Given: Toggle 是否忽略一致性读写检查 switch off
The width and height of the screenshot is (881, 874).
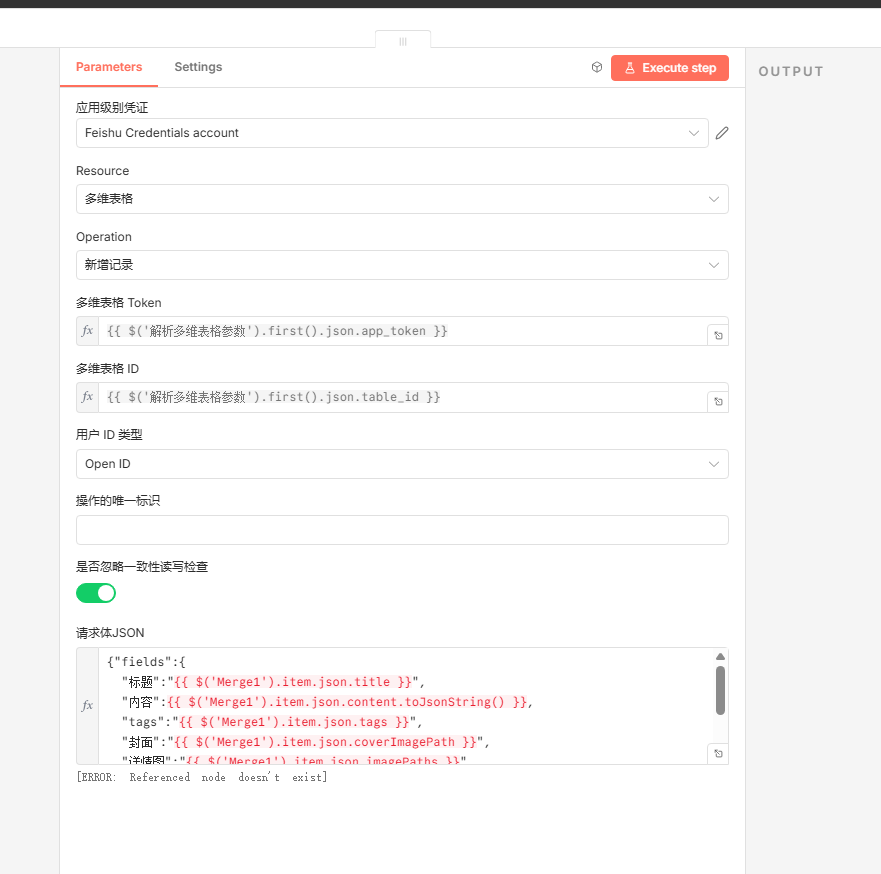Looking at the screenshot, I should (x=96, y=593).
